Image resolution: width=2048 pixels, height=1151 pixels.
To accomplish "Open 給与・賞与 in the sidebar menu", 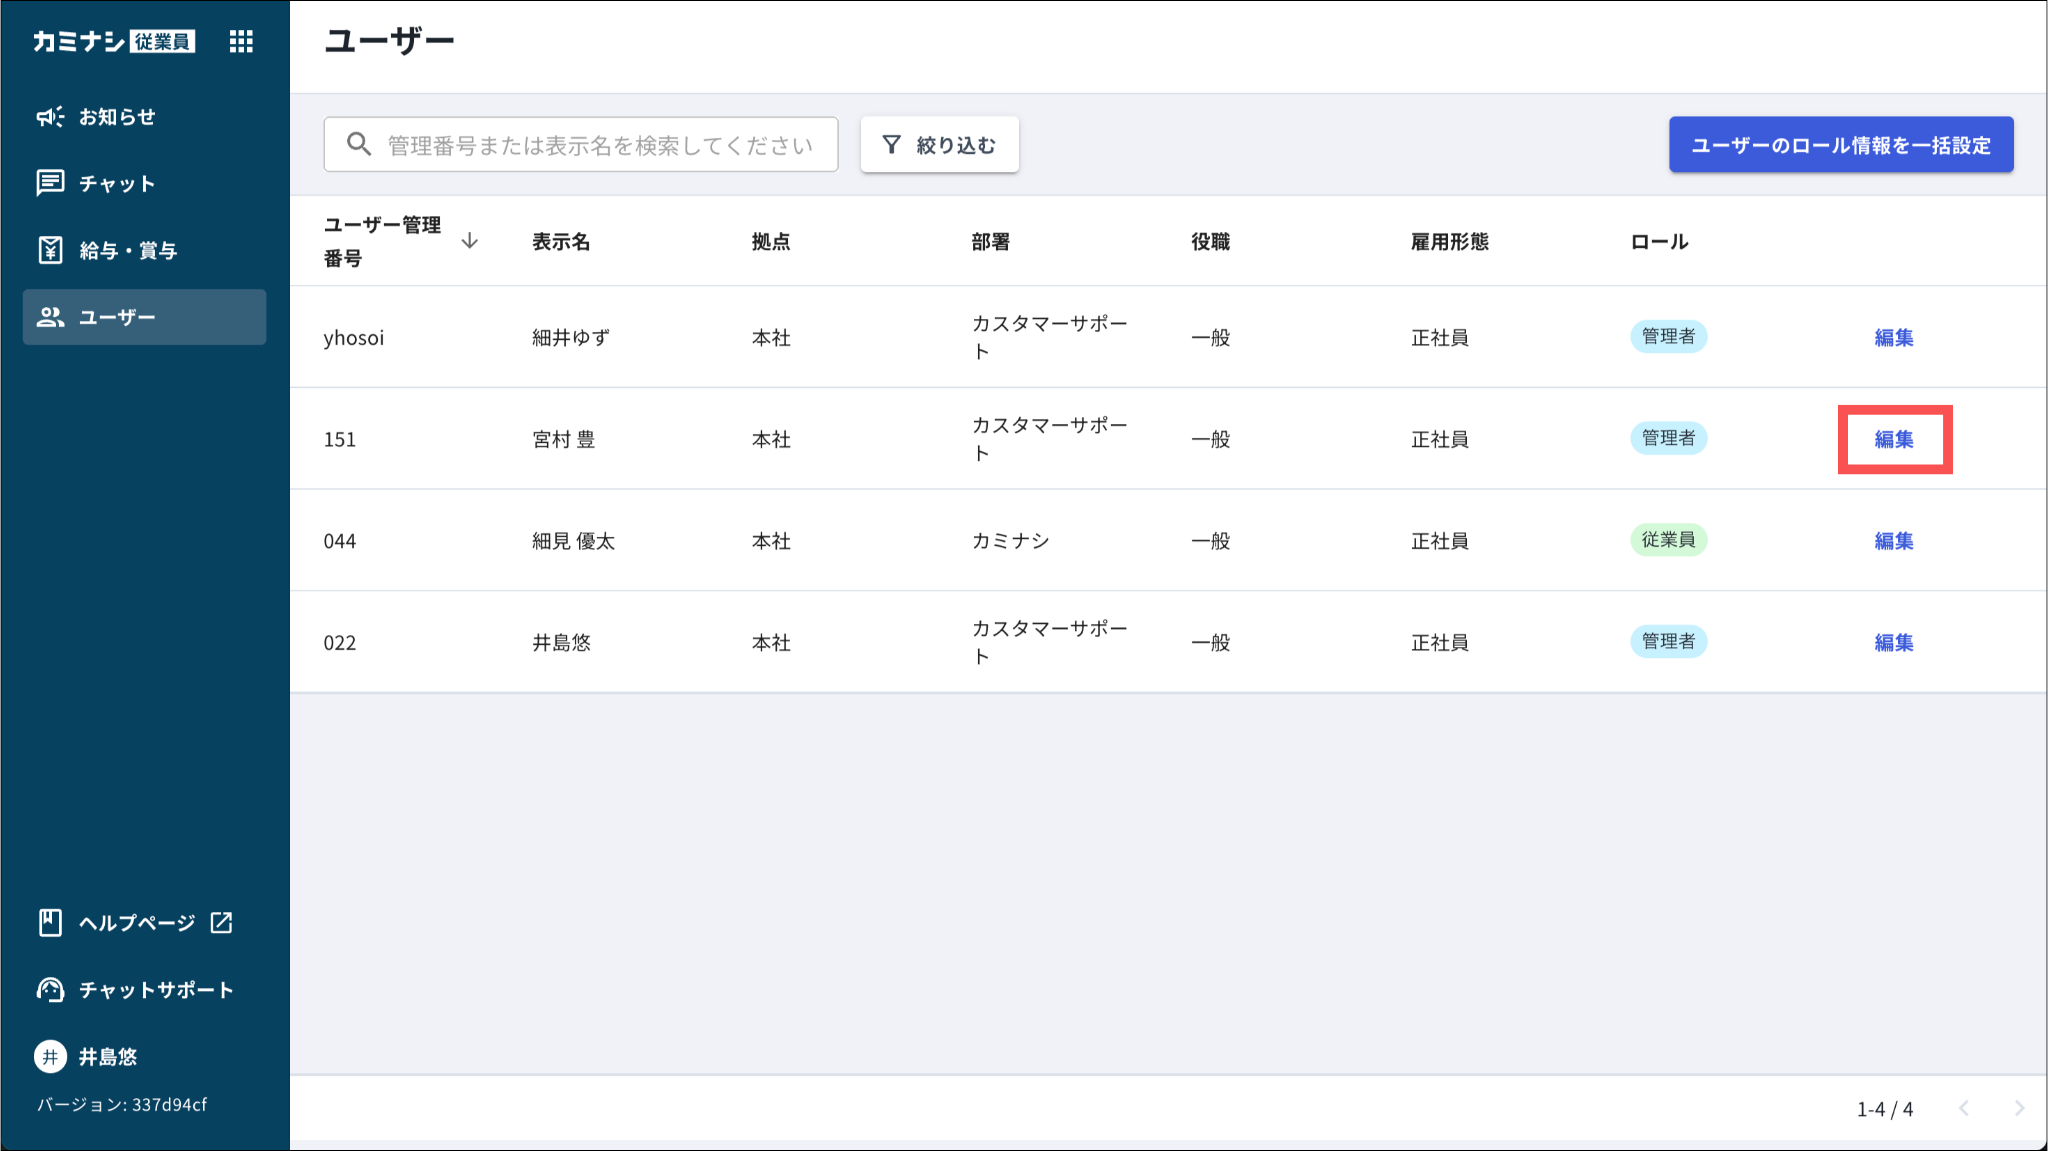I will tap(128, 251).
